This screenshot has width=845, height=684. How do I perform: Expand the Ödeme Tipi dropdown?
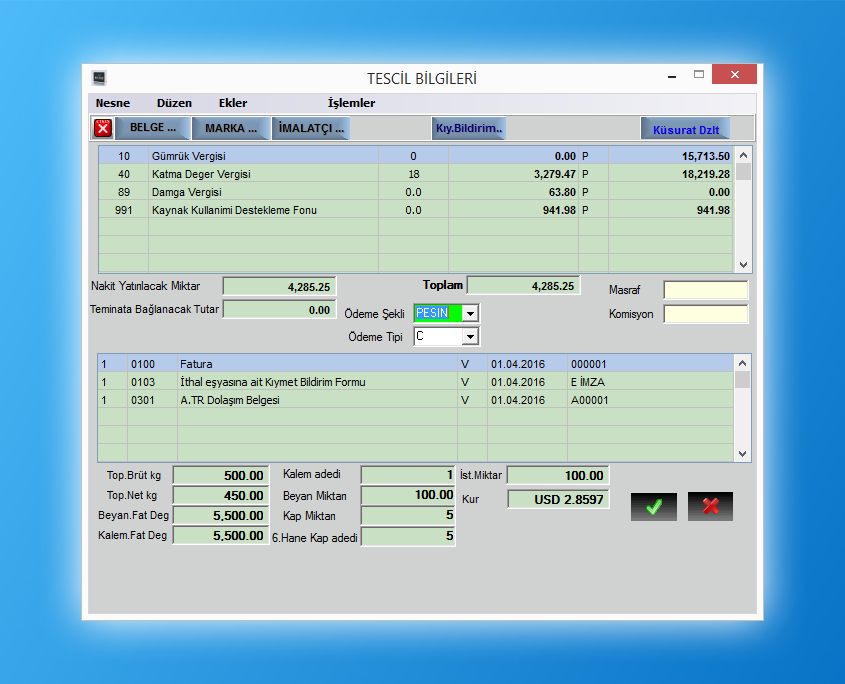click(x=470, y=337)
